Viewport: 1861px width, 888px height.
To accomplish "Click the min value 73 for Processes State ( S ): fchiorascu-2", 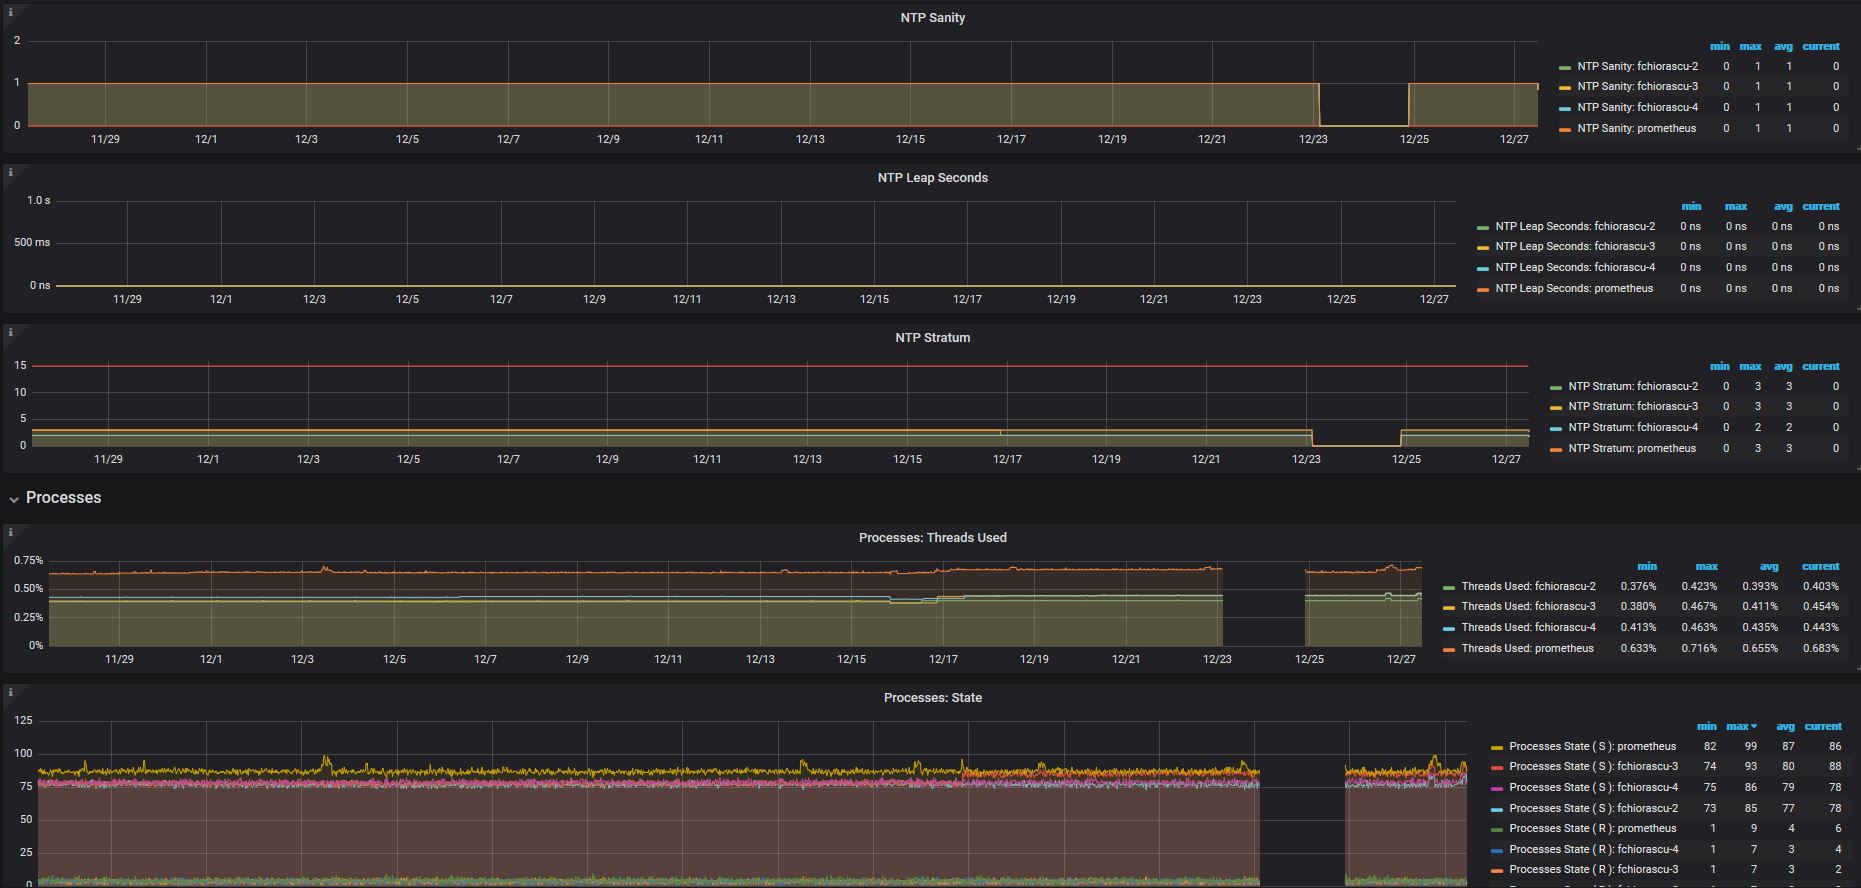I will (x=1709, y=809).
